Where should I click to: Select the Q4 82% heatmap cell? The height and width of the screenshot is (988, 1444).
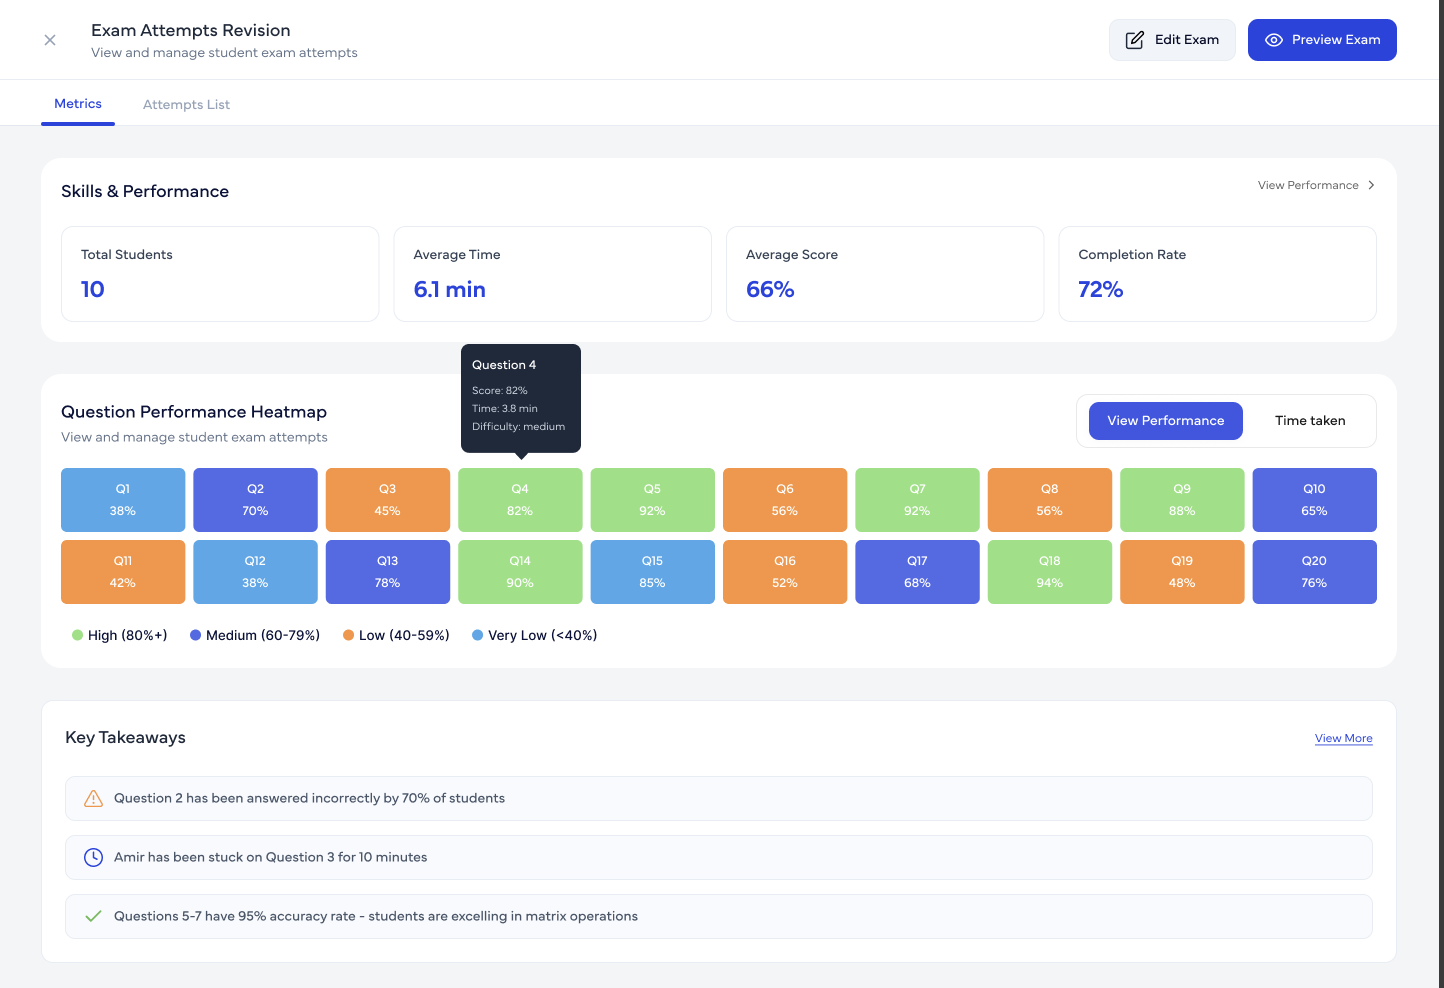(x=520, y=500)
